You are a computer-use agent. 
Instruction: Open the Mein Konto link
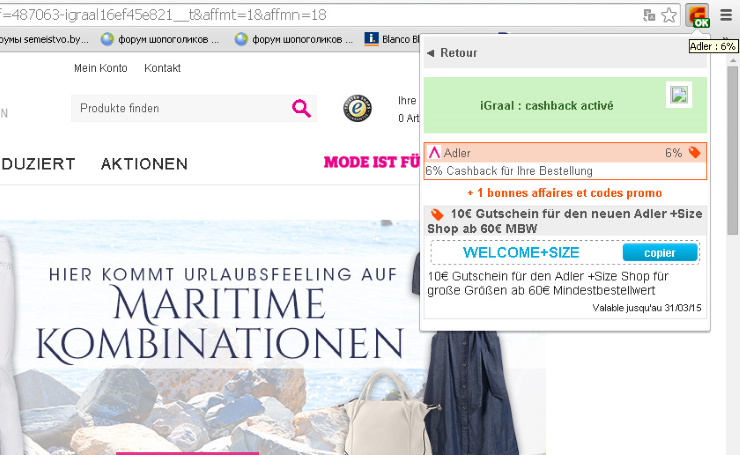[101, 68]
